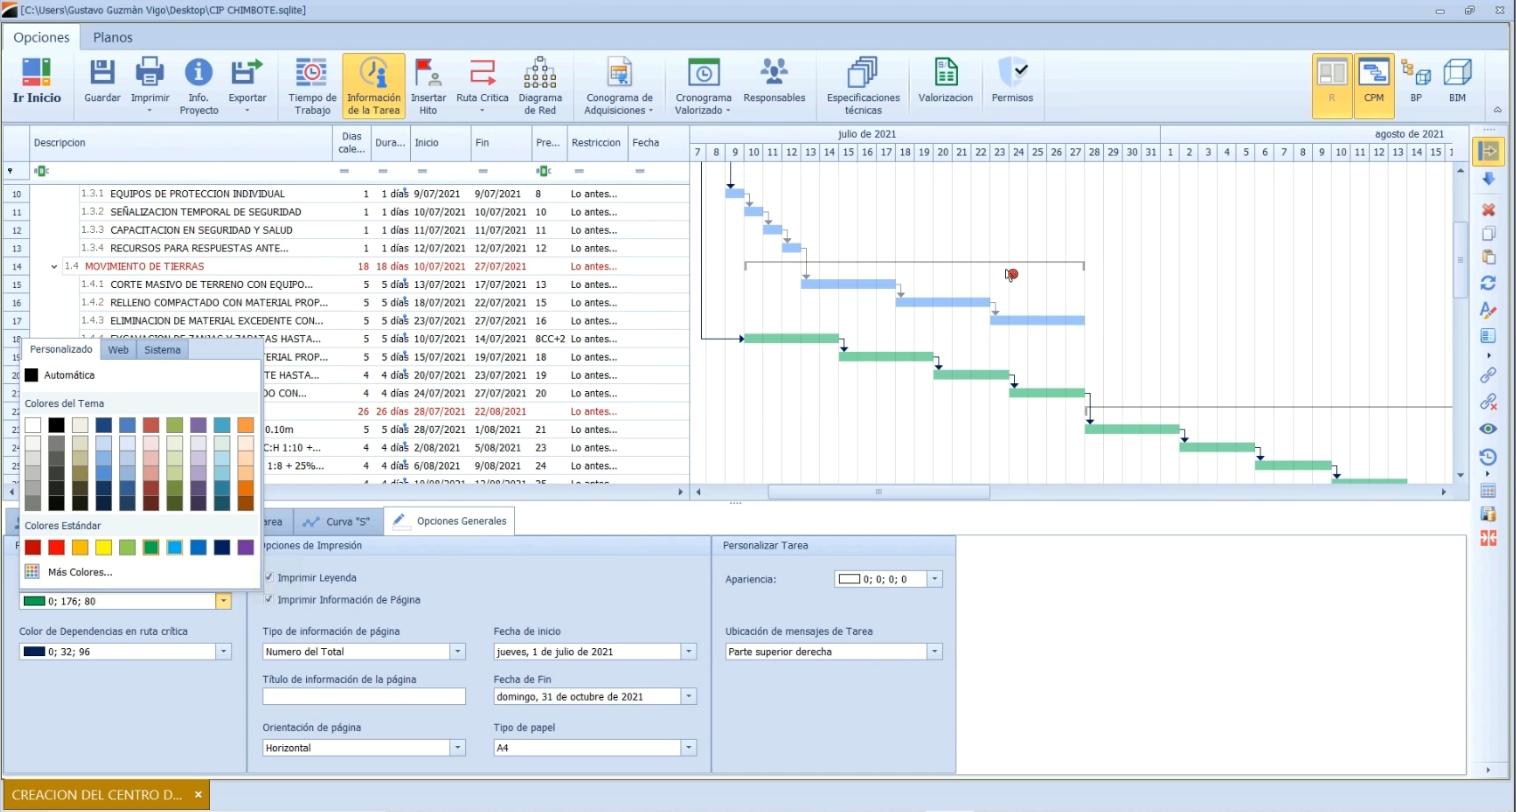Screen dimensions: 1516x812
Task: Open the Orientación de página dropdown
Action: tap(457, 748)
